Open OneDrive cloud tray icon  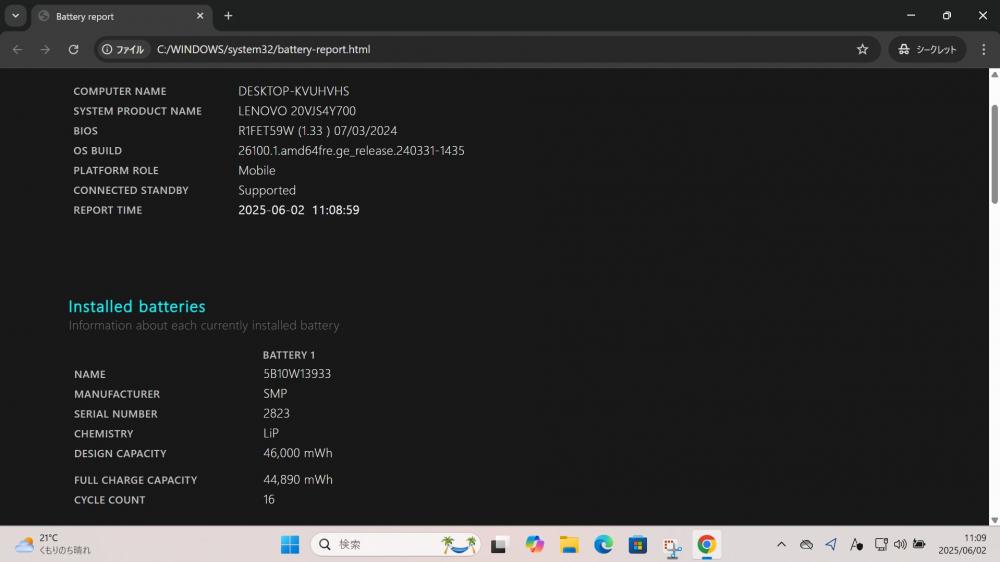click(806, 544)
